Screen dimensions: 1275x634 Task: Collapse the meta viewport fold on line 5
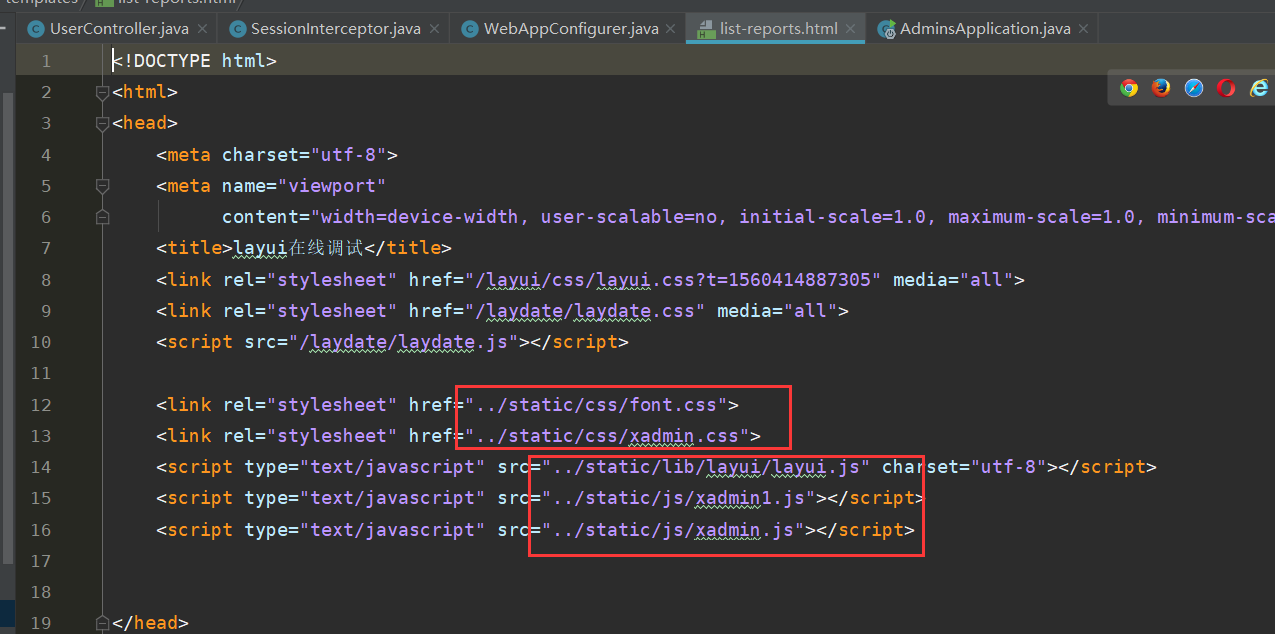[101, 186]
